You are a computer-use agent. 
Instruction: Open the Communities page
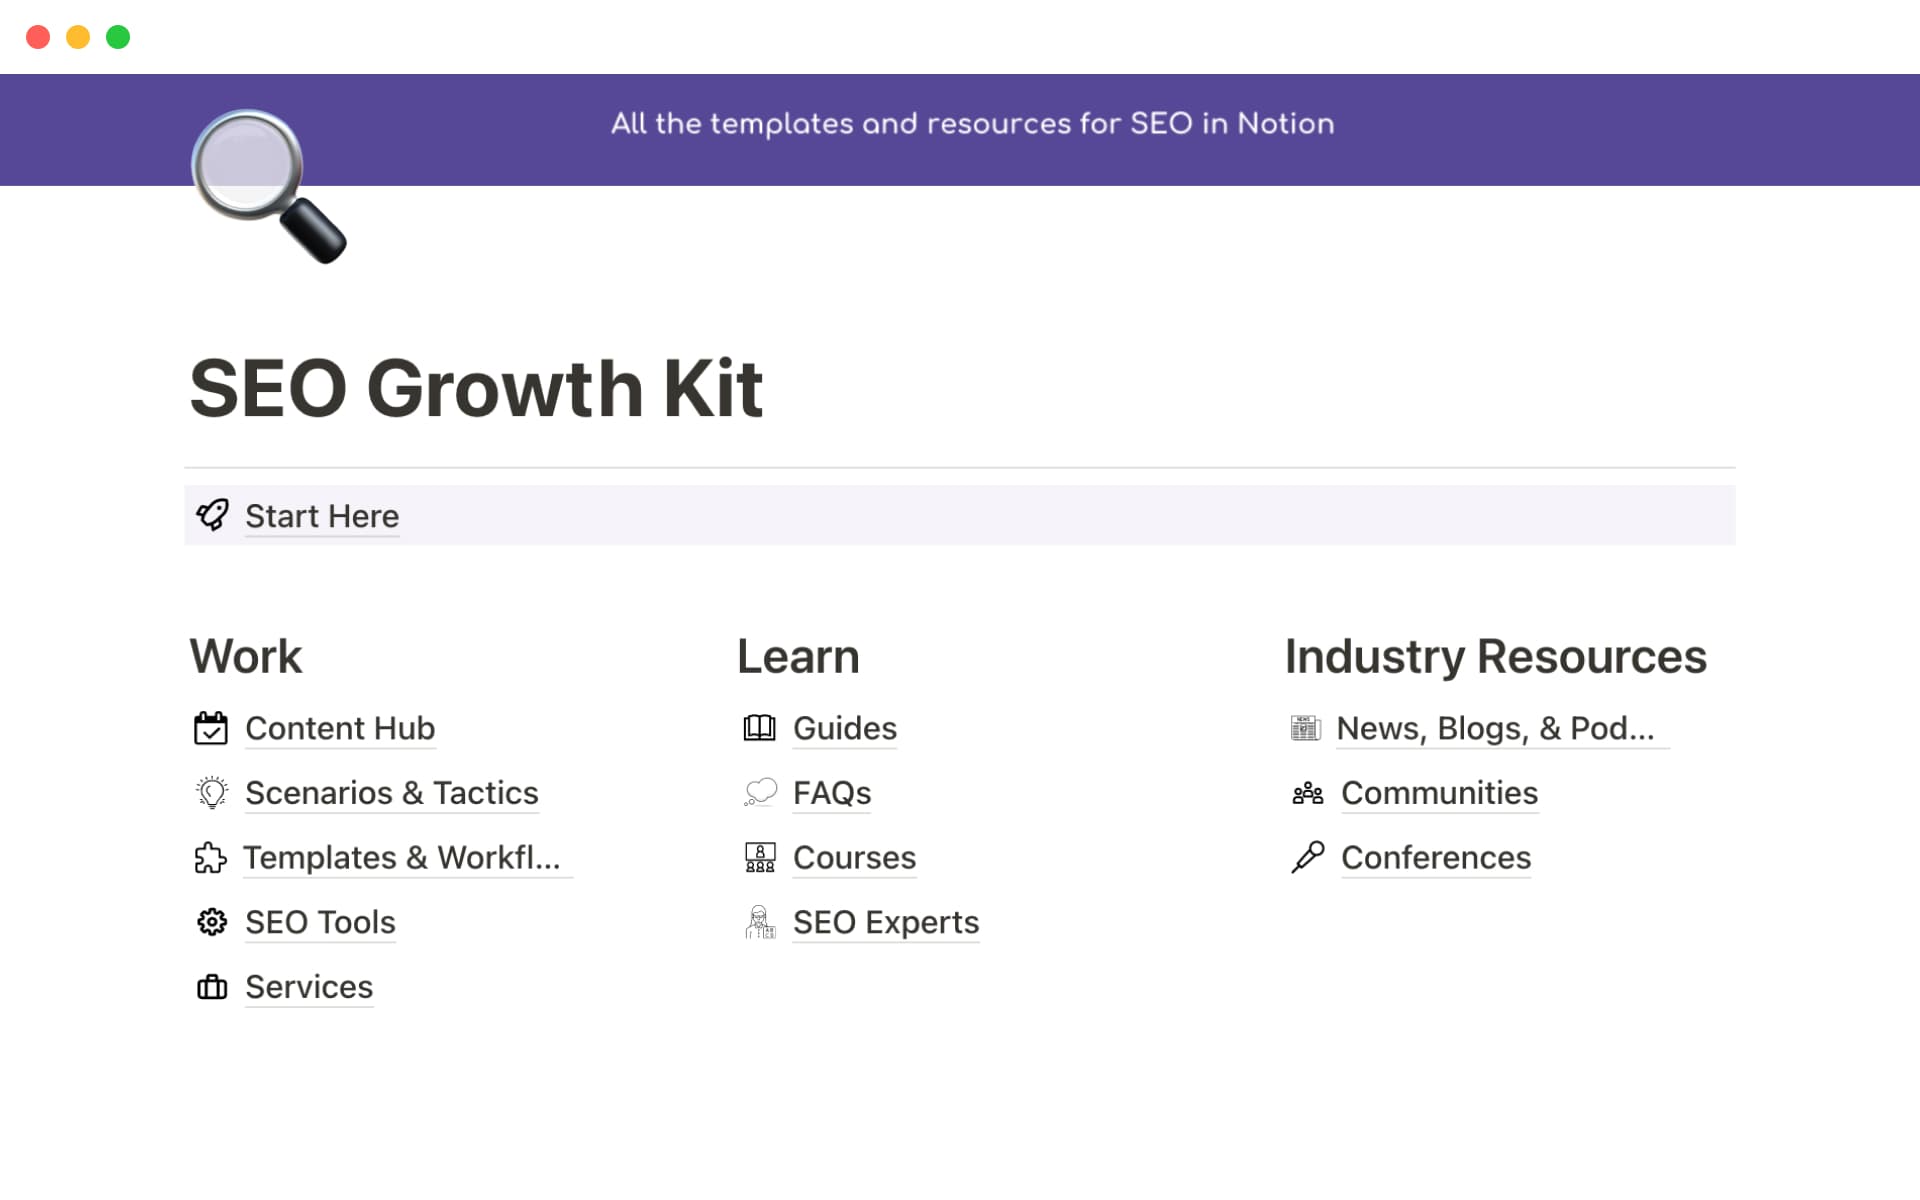click(1440, 793)
